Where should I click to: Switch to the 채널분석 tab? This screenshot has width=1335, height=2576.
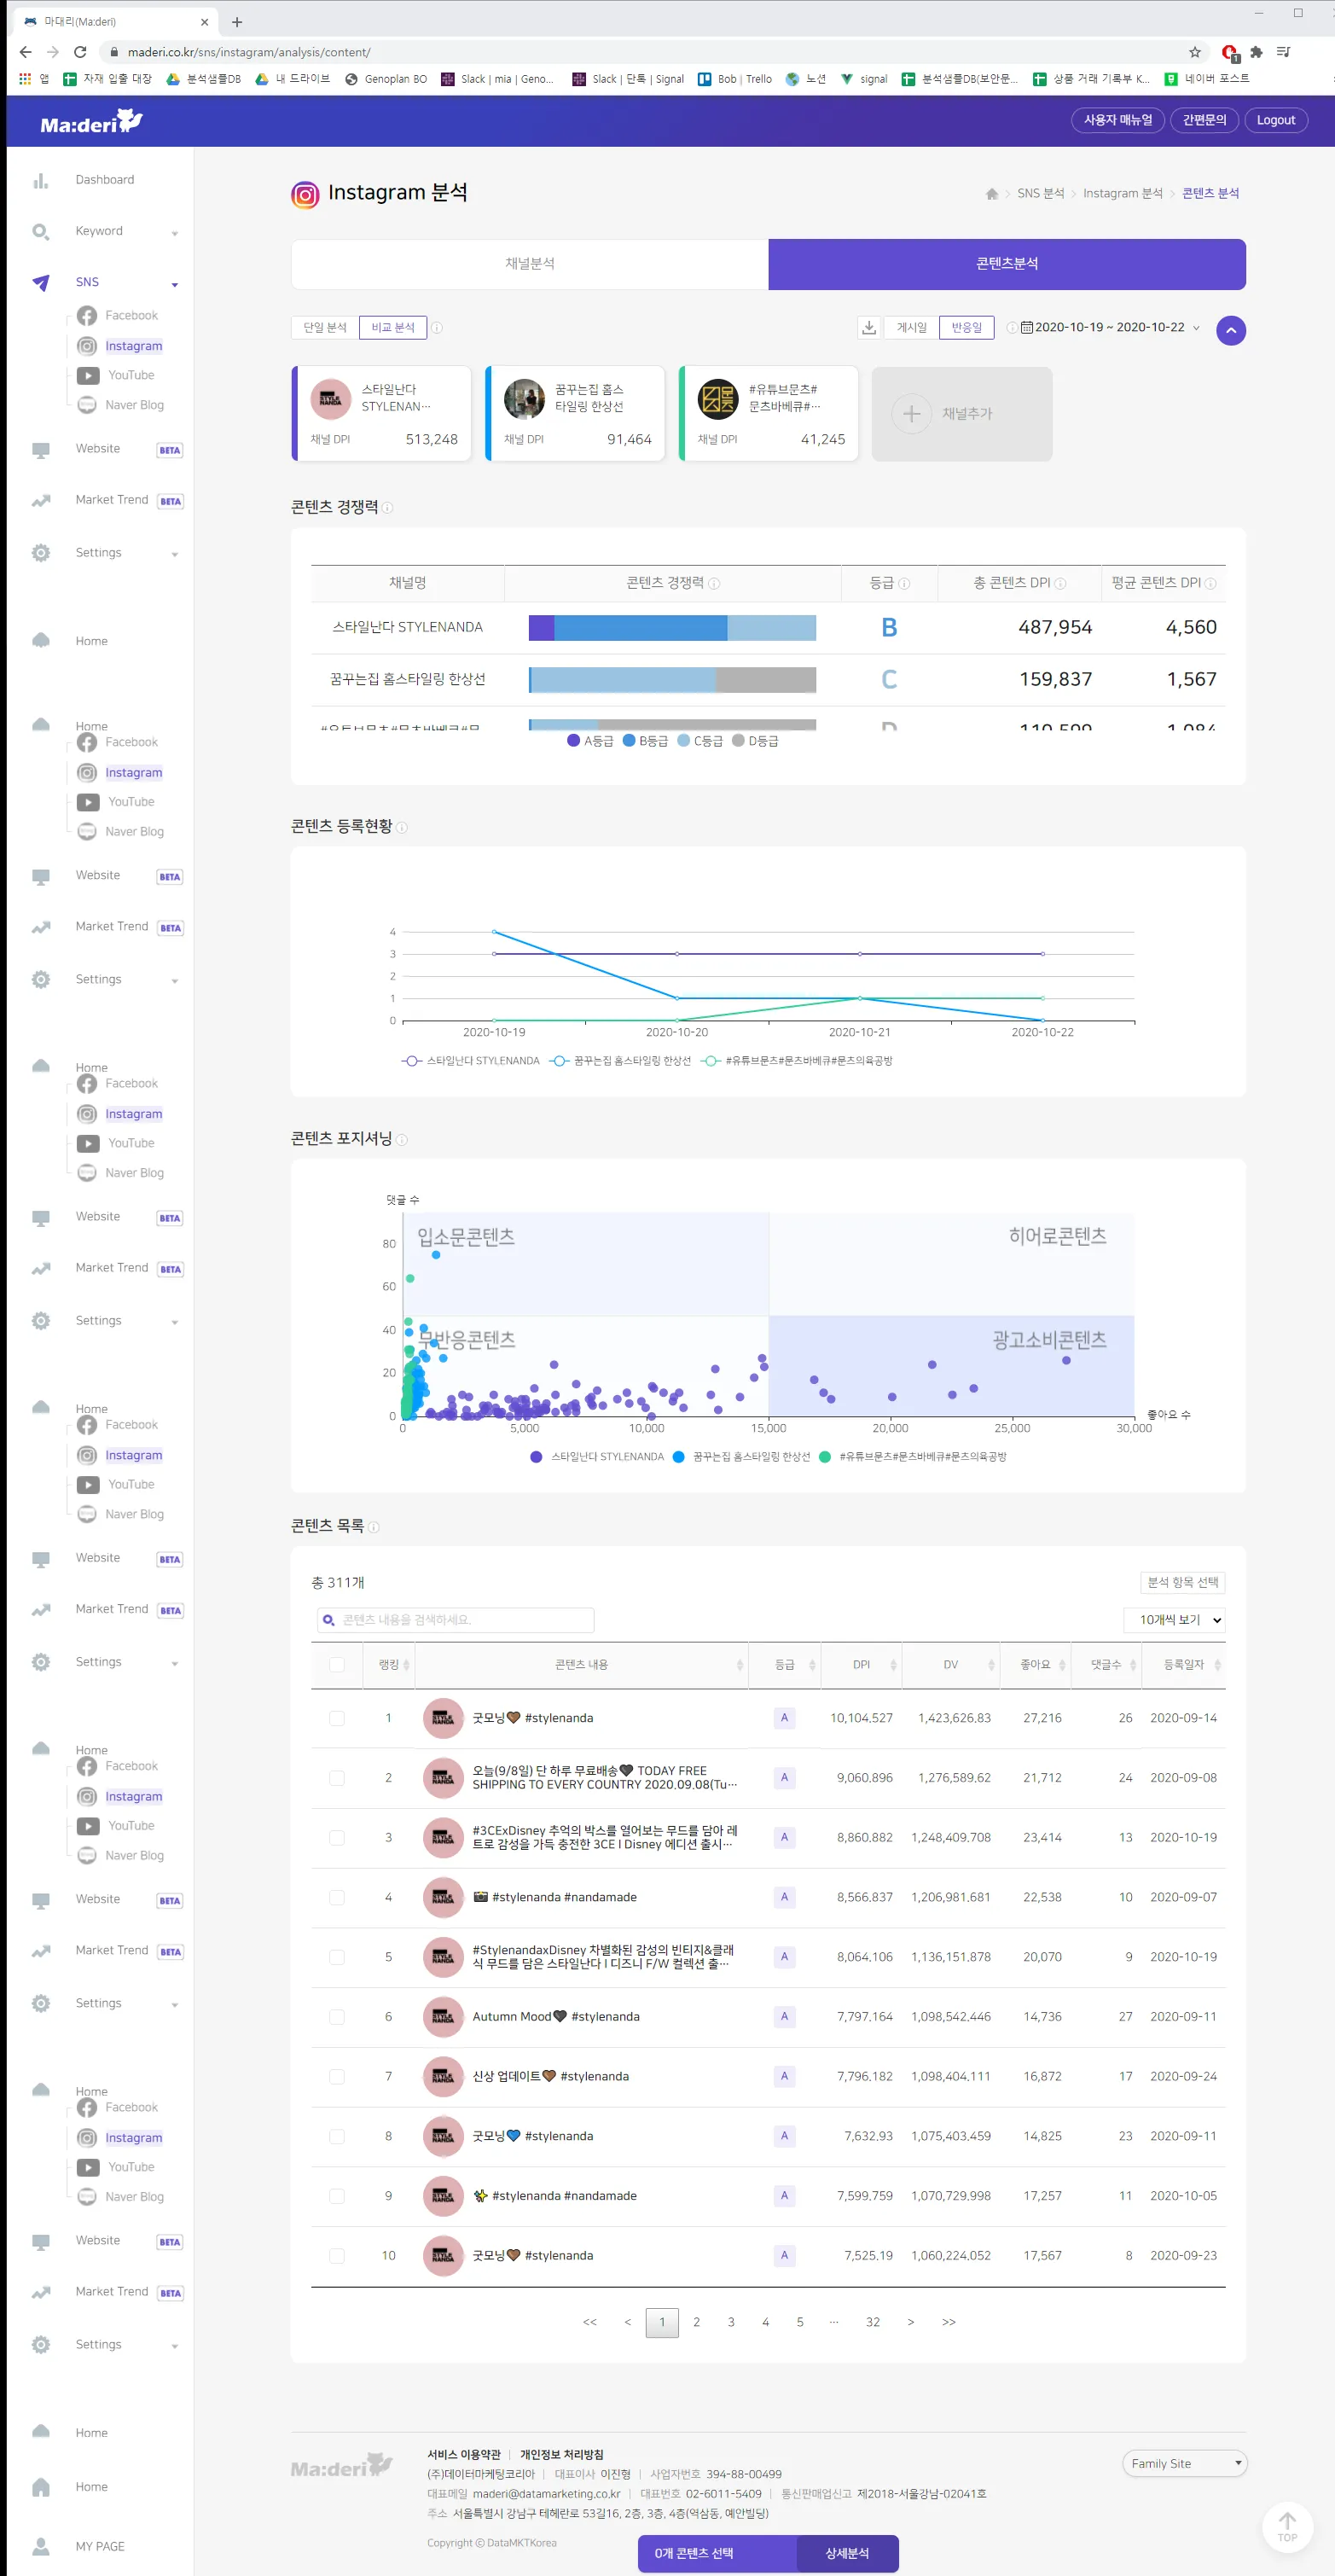click(x=530, y=264)
